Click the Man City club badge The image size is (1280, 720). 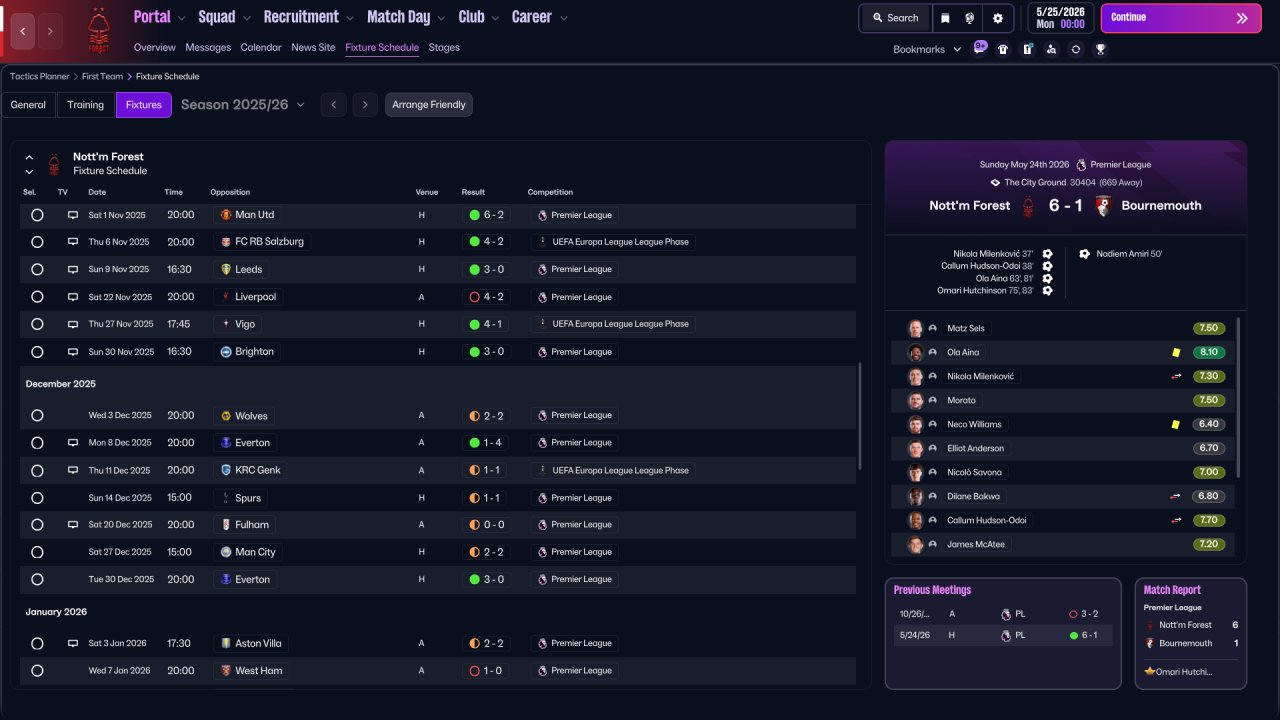coord(226,552)
